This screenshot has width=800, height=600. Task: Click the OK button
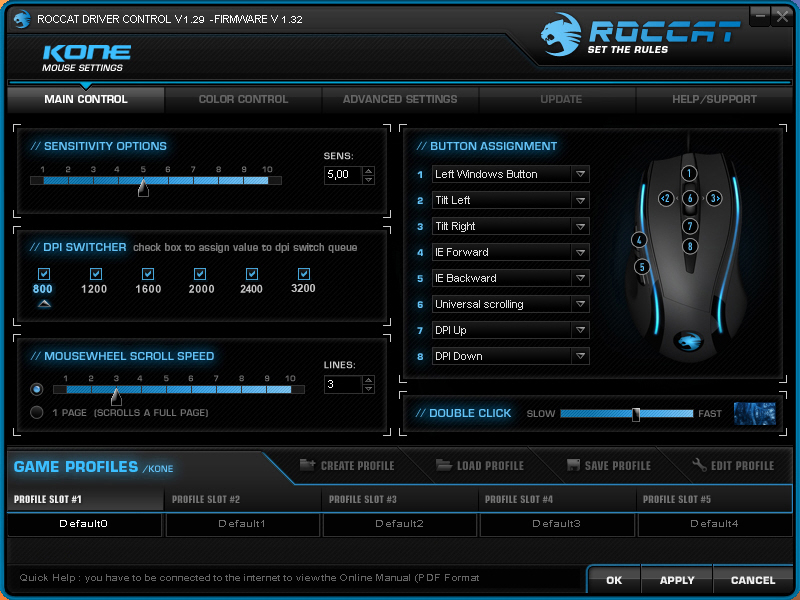614,580
